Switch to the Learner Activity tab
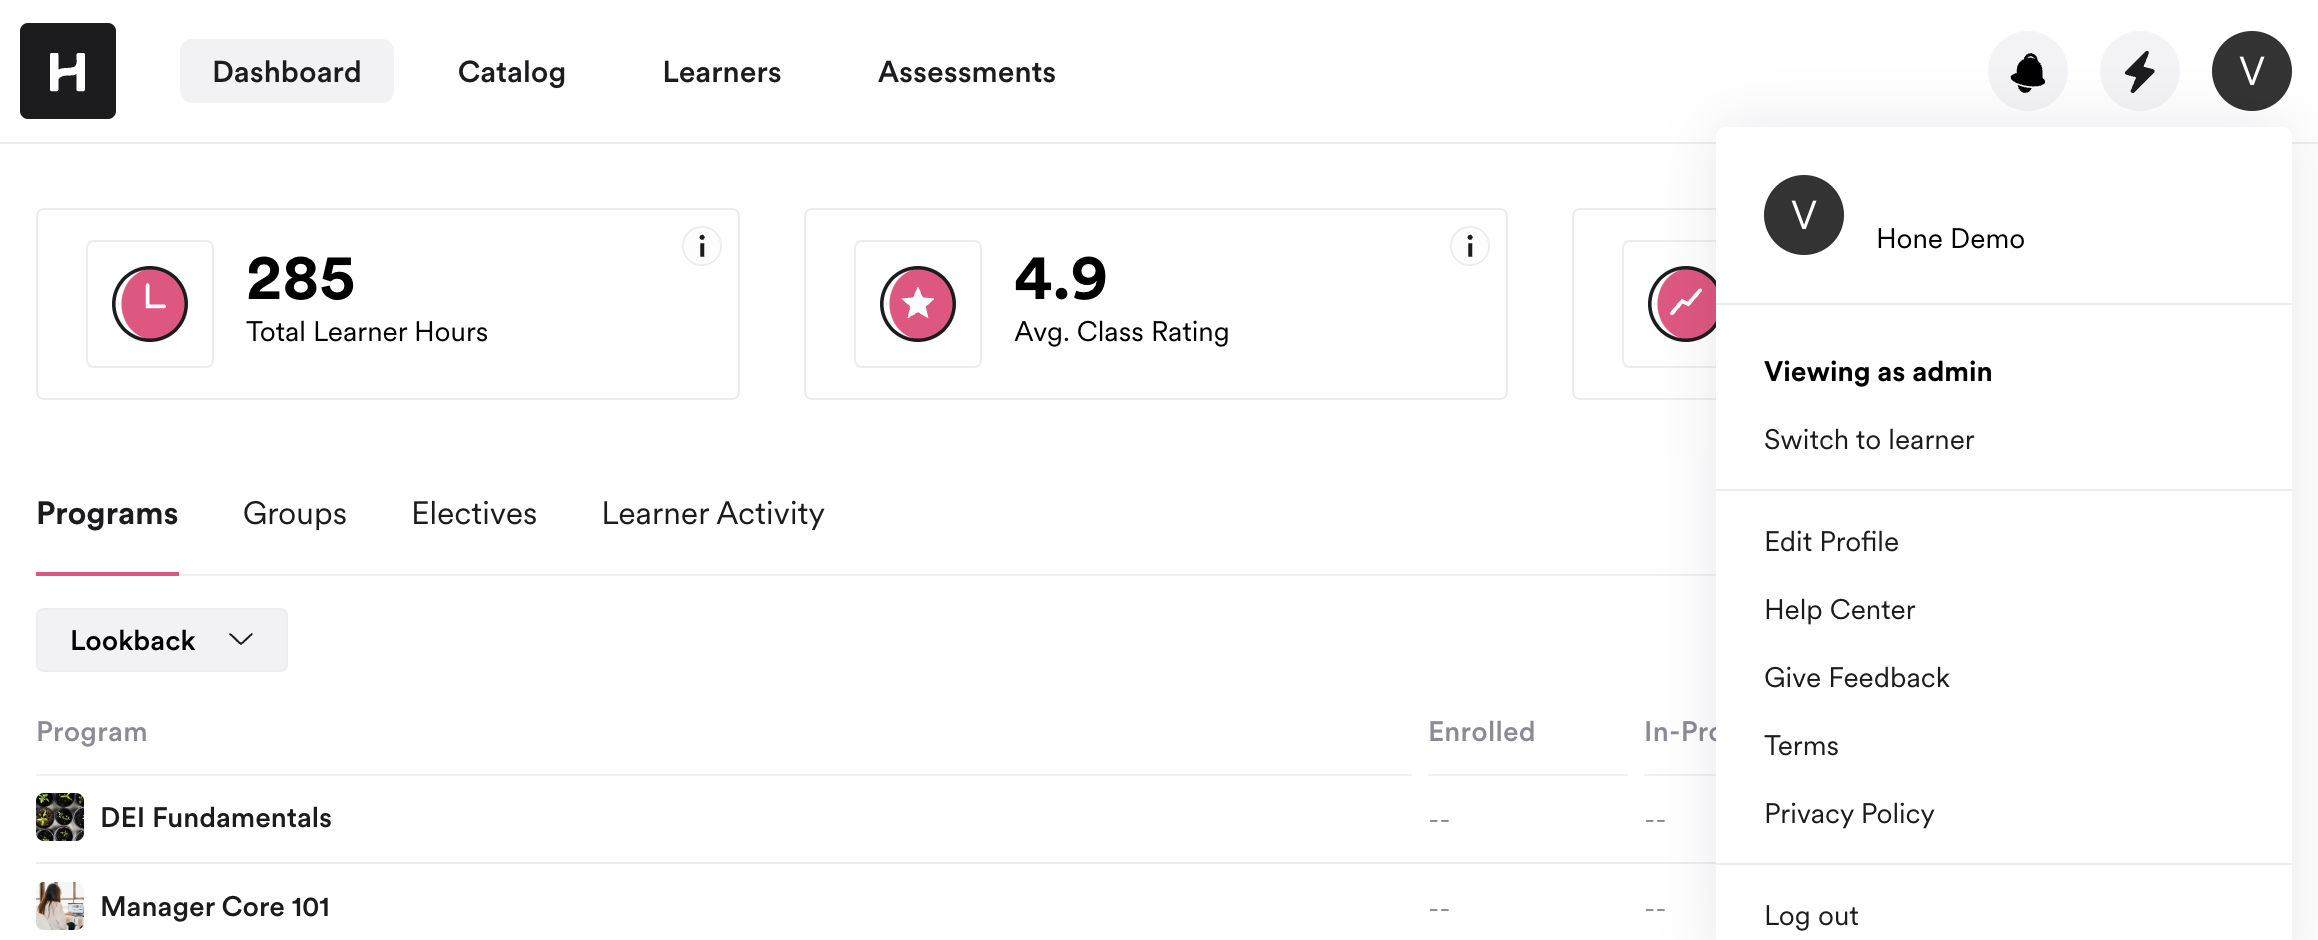Screen dimensions: 2318x940 [x=712, y=514]
